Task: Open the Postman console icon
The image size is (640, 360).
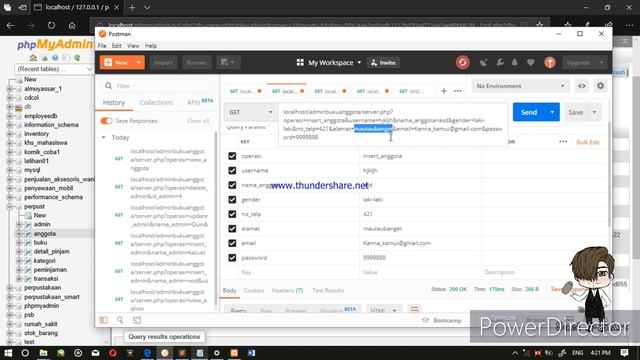Action: [137, 320]
